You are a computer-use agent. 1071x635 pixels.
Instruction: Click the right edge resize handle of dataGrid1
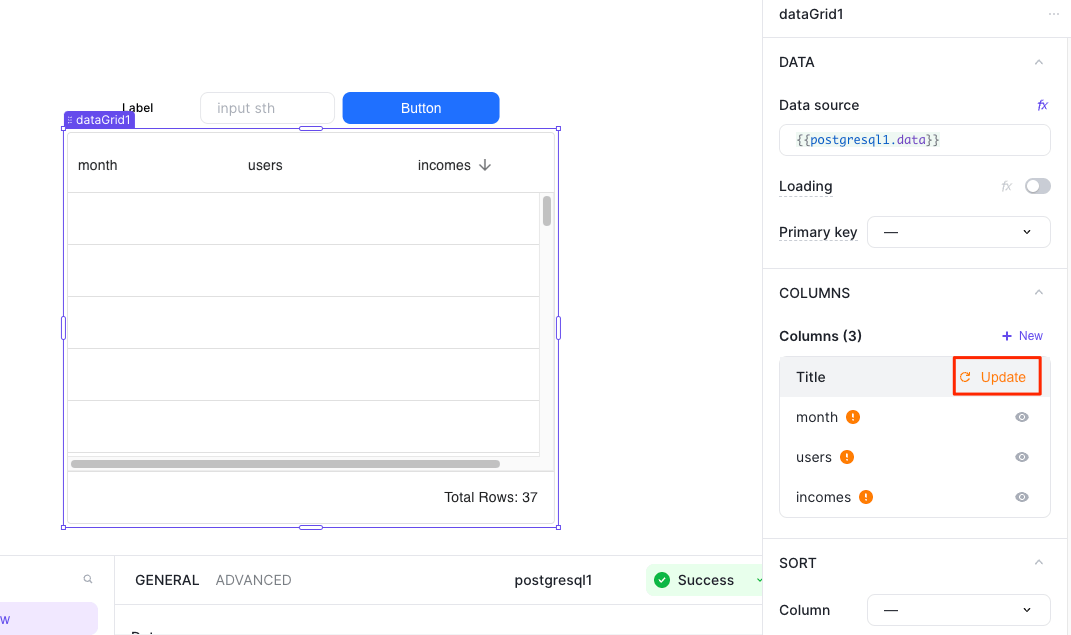point(559,328)
